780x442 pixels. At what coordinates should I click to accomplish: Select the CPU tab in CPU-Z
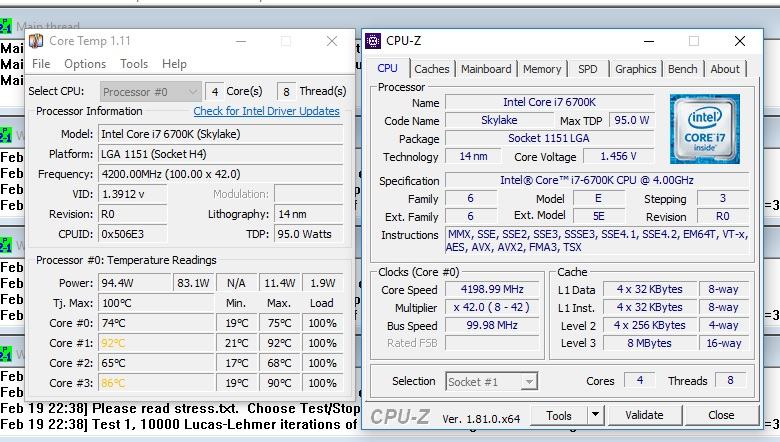click(388, 68)
